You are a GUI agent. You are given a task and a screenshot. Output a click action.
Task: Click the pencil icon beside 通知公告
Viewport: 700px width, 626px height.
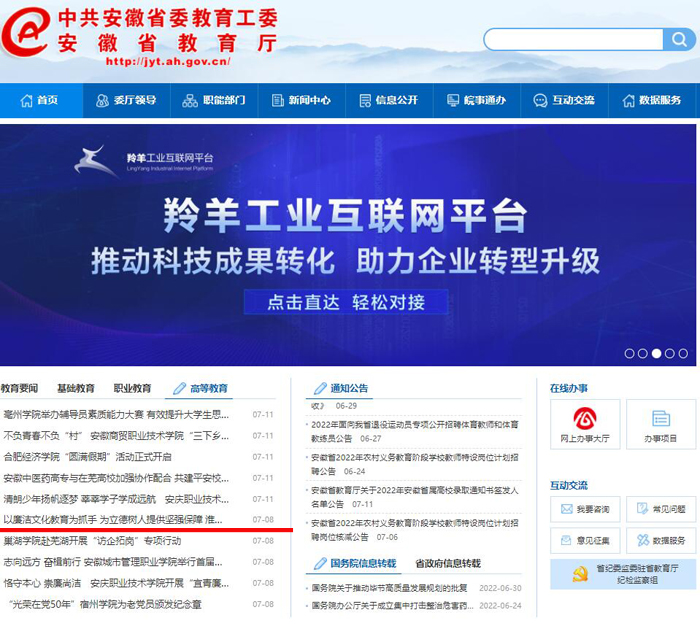[320, 388]
